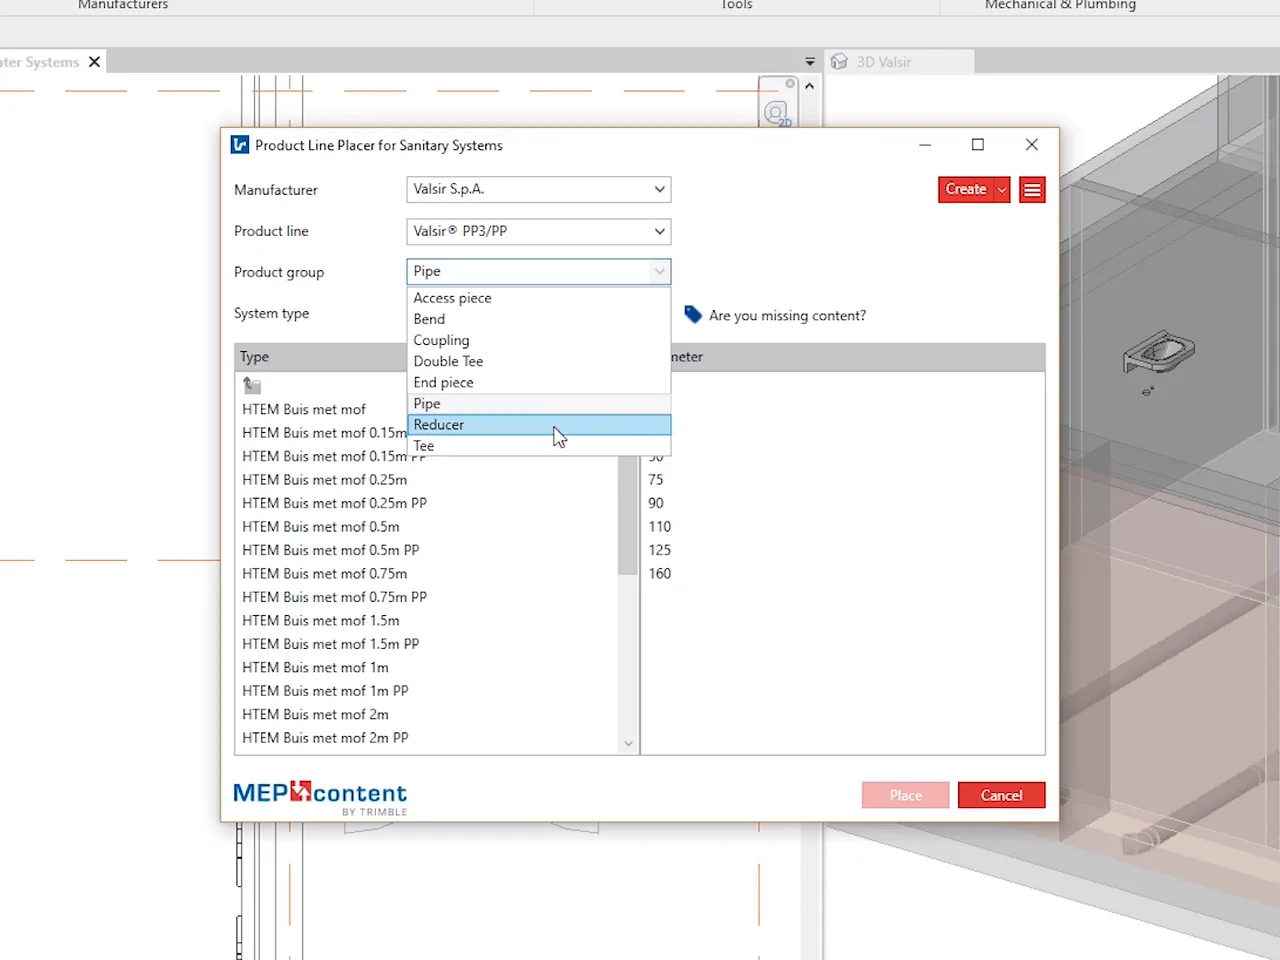Click the 2D navigation wheel icon
The image size is (1280, 960).
pyautogui.click(x=777, y=113)
